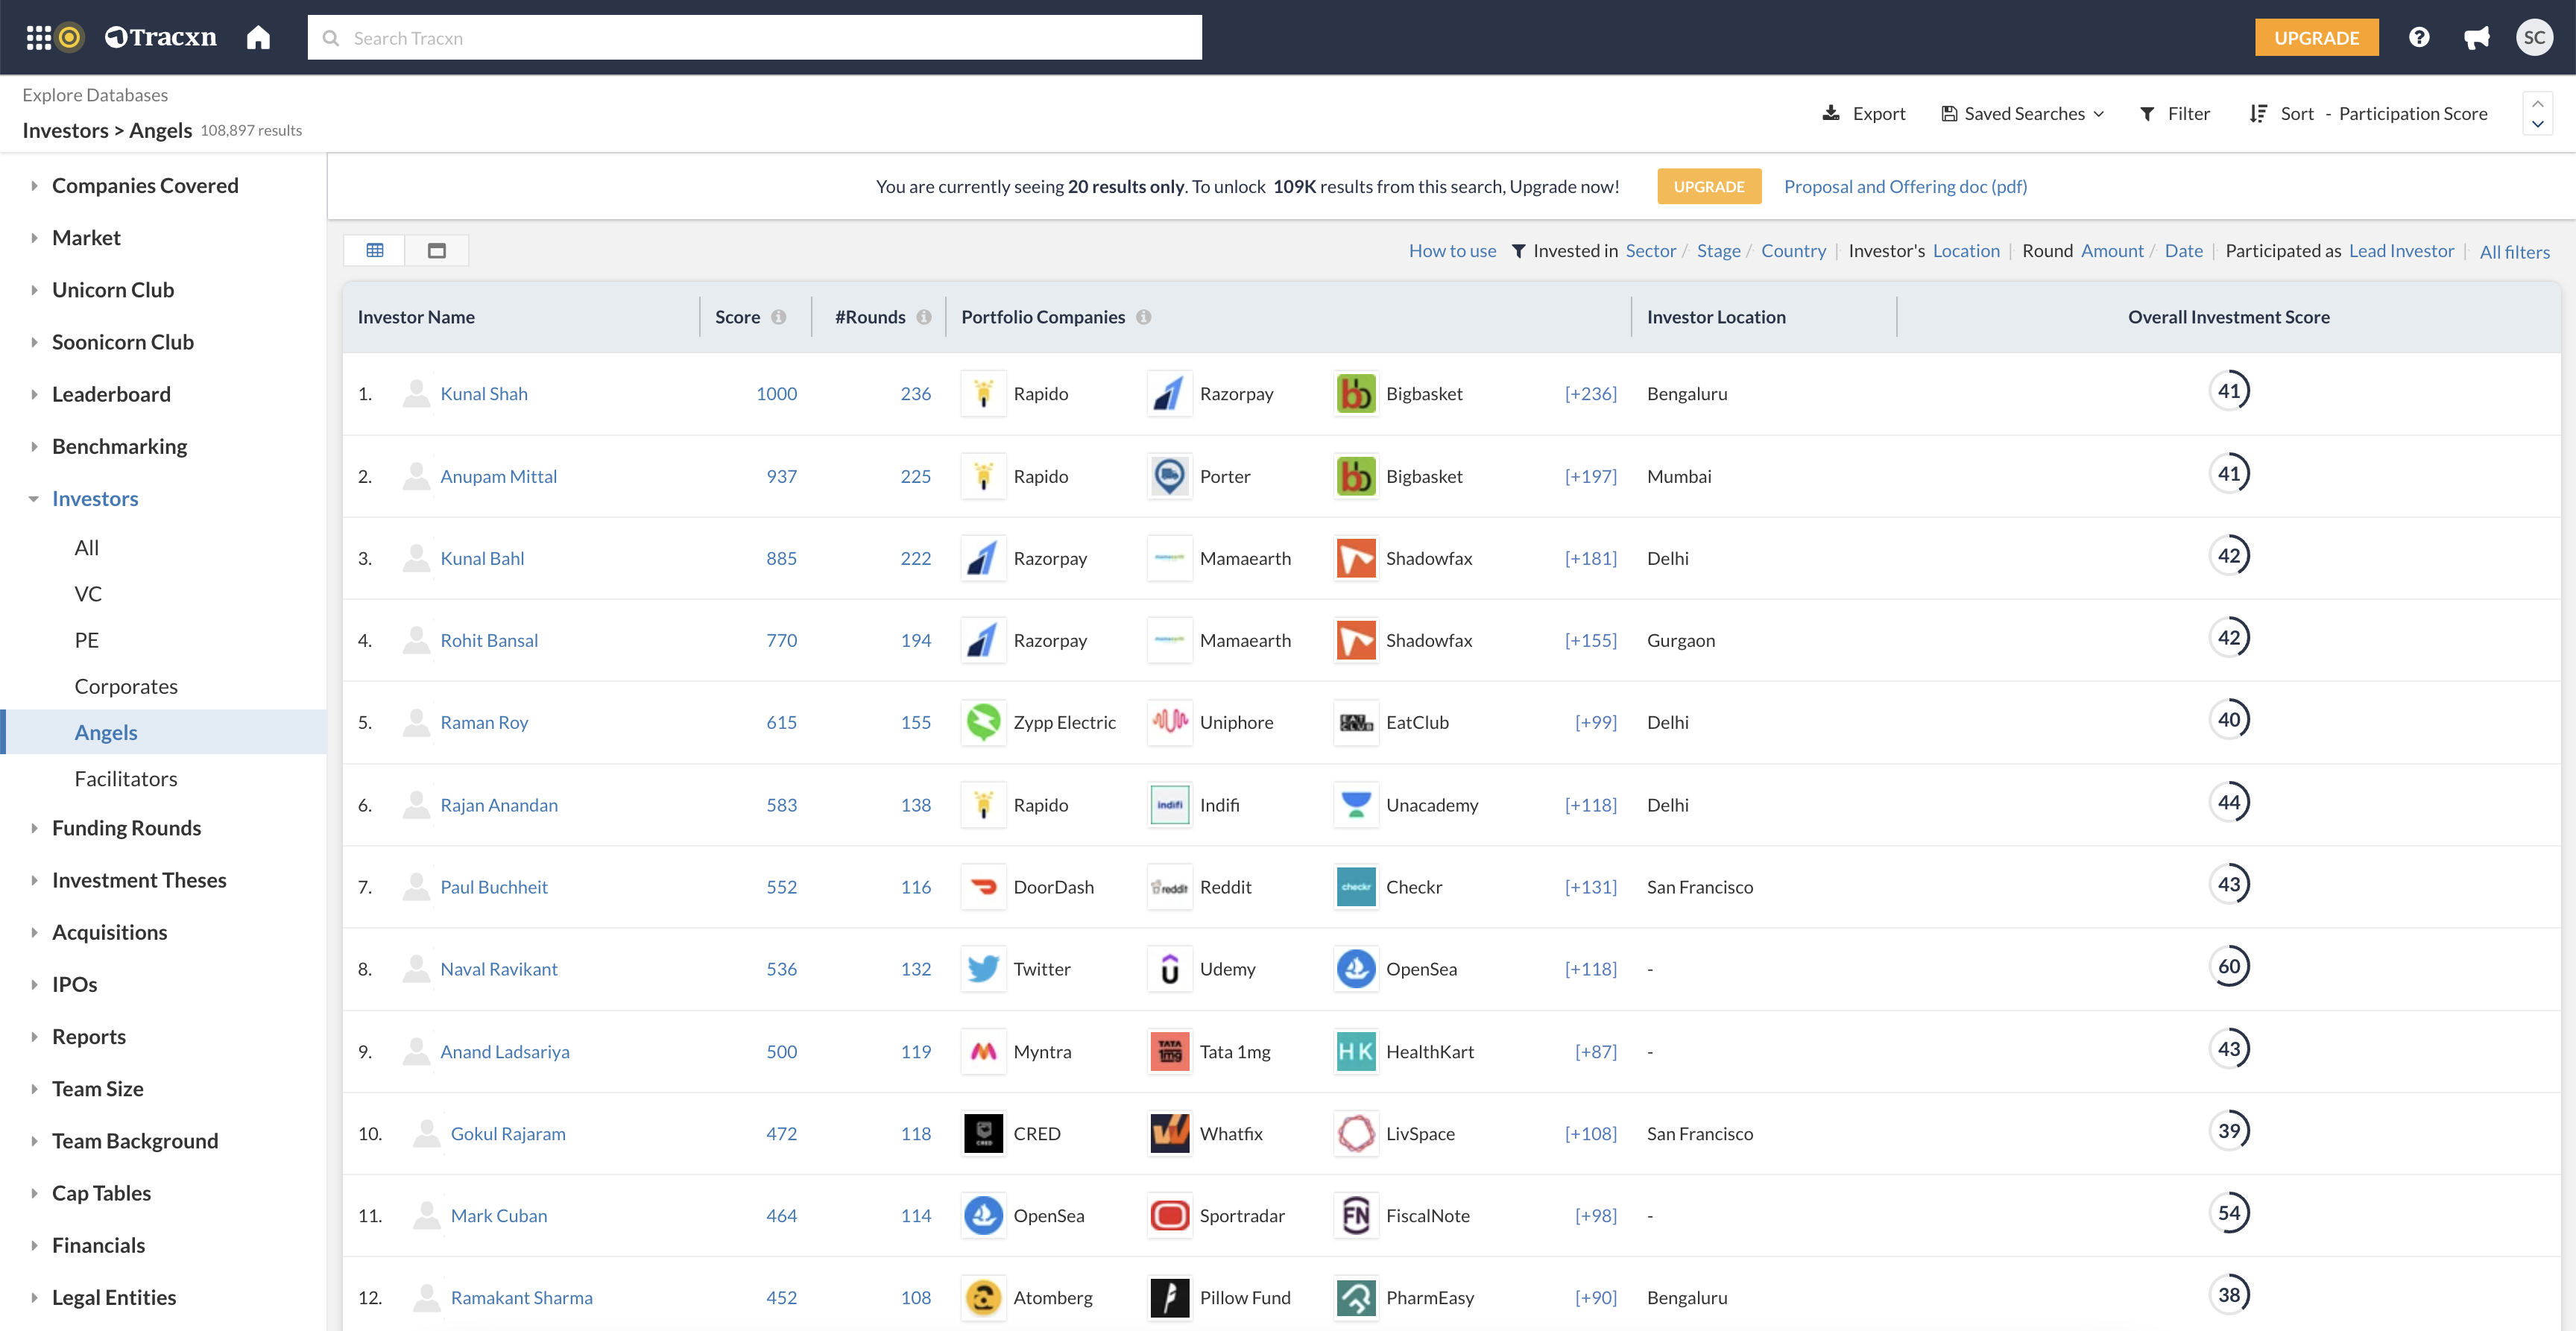
Task: Sort by Overall Investment Score header
Action: point(2228,317)
